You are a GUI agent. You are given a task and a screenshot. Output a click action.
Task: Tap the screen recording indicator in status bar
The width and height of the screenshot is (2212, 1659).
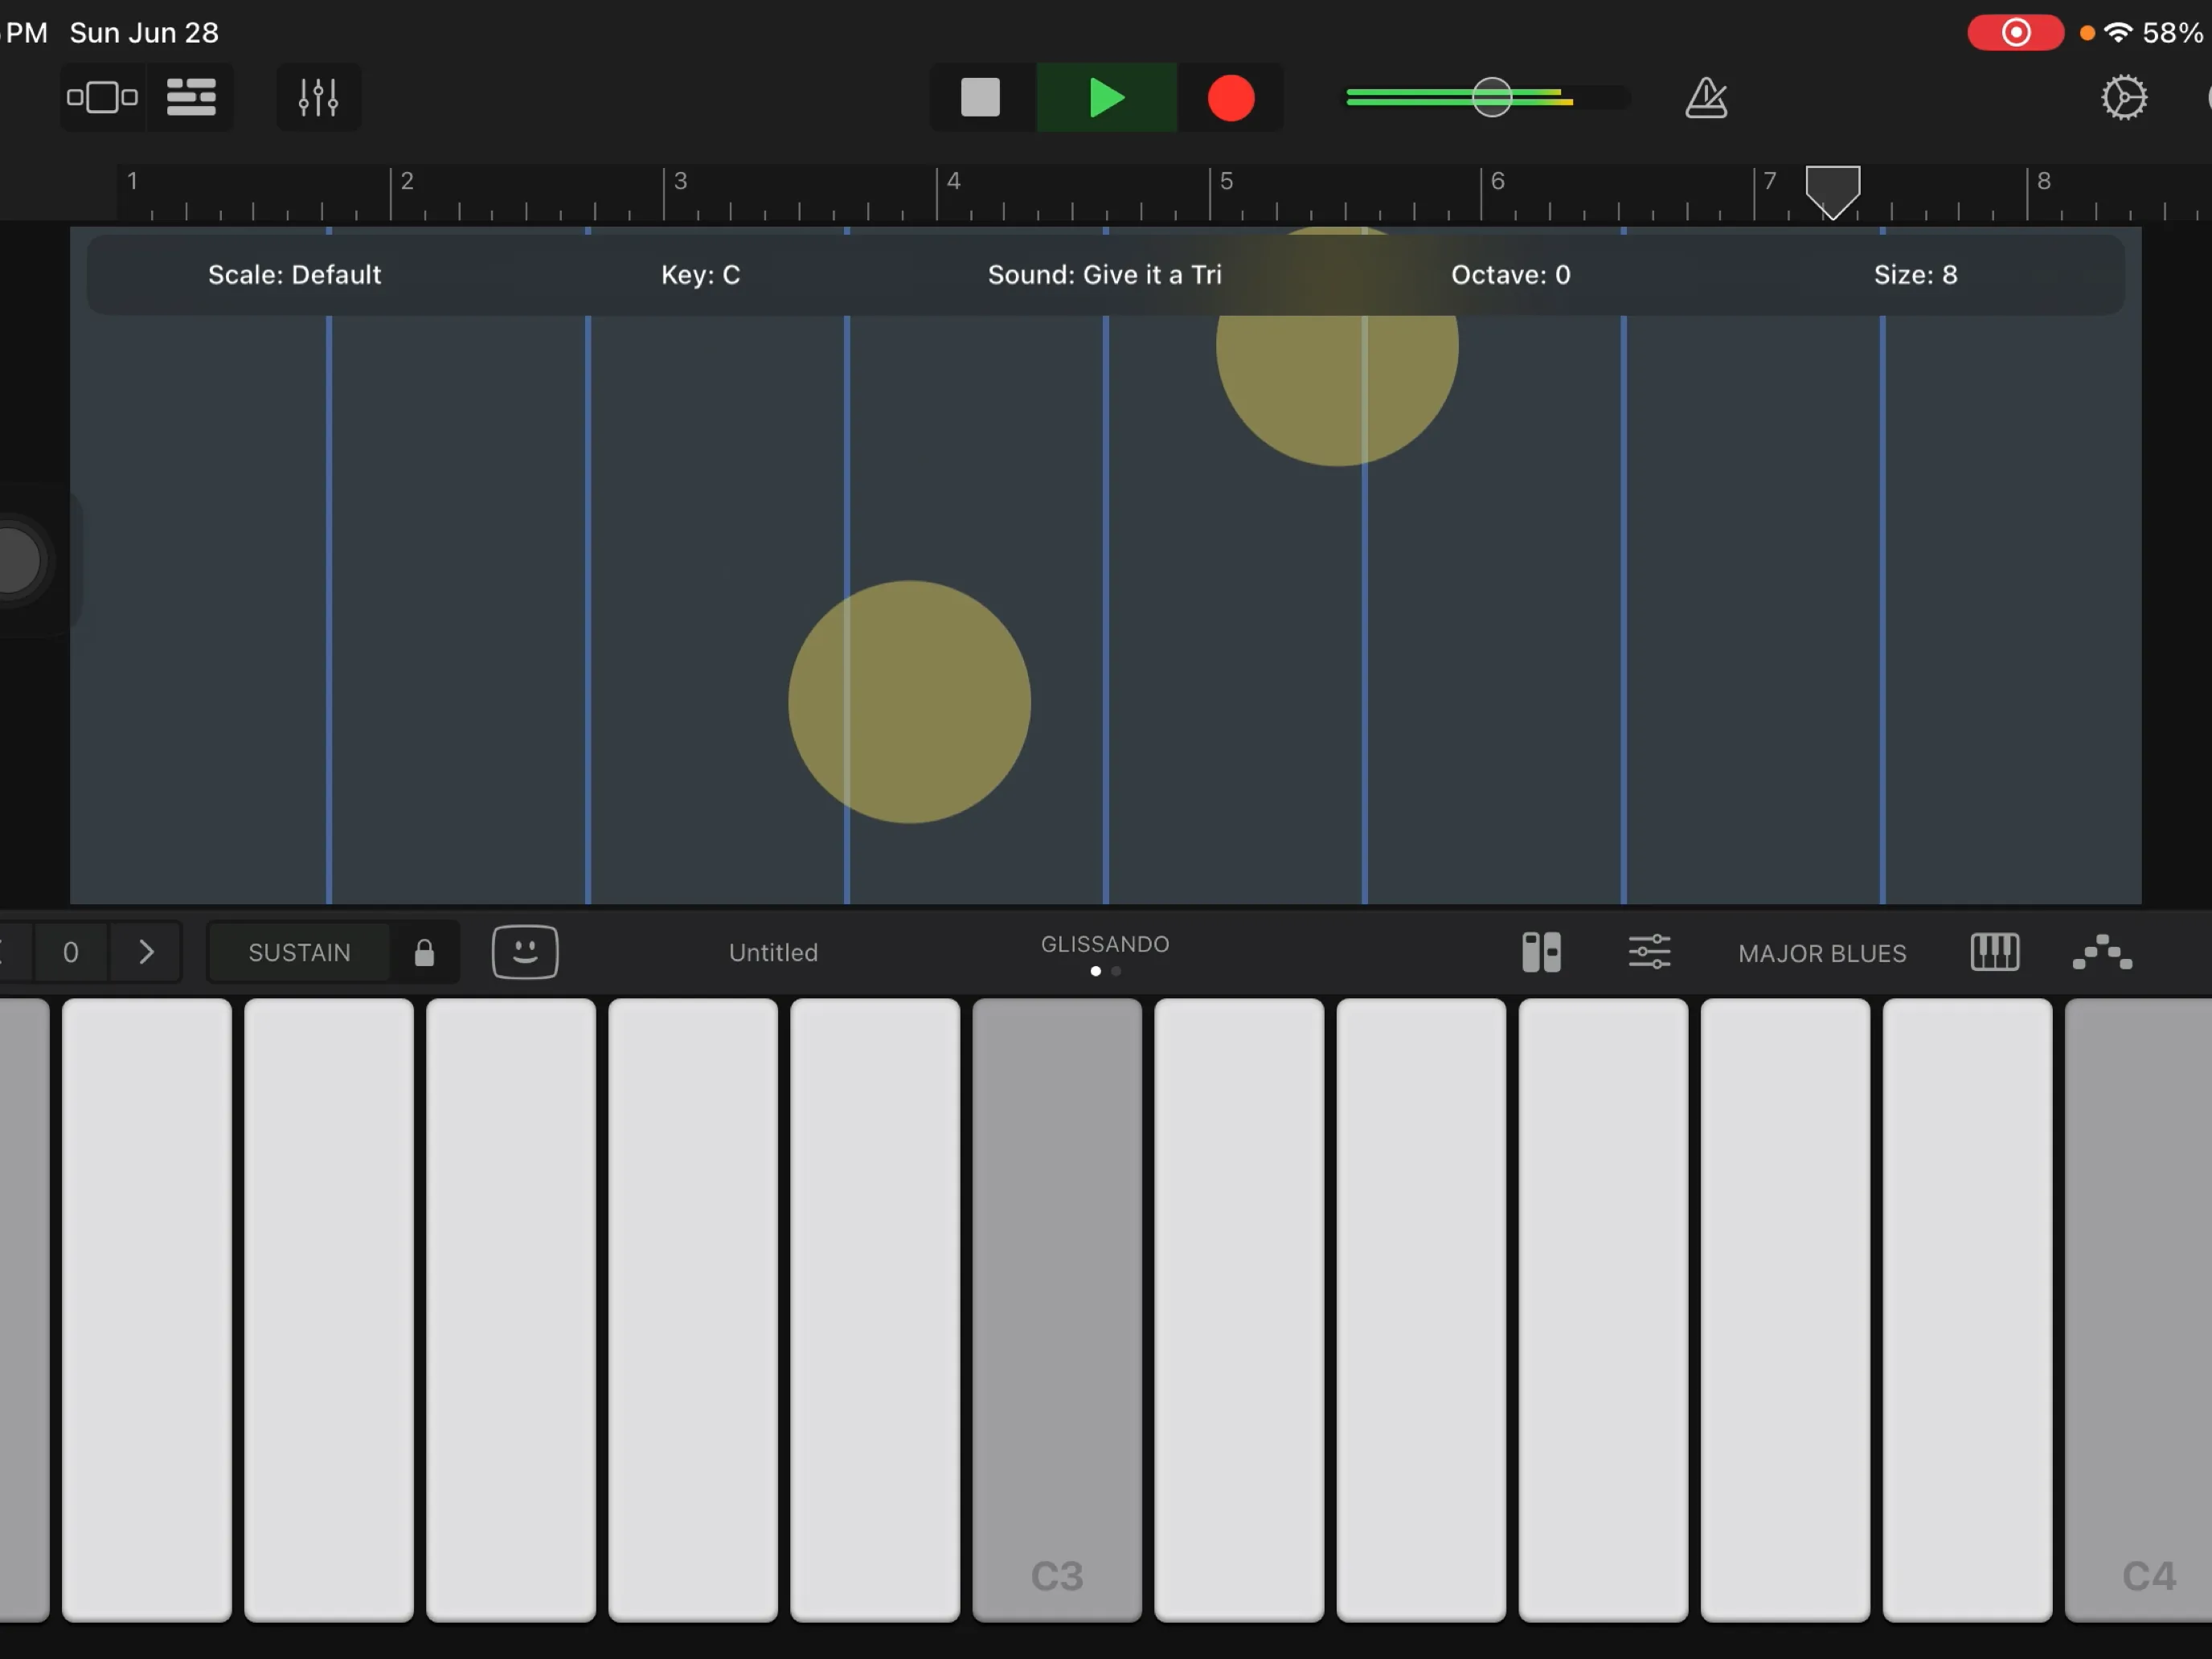point(2015,33)
